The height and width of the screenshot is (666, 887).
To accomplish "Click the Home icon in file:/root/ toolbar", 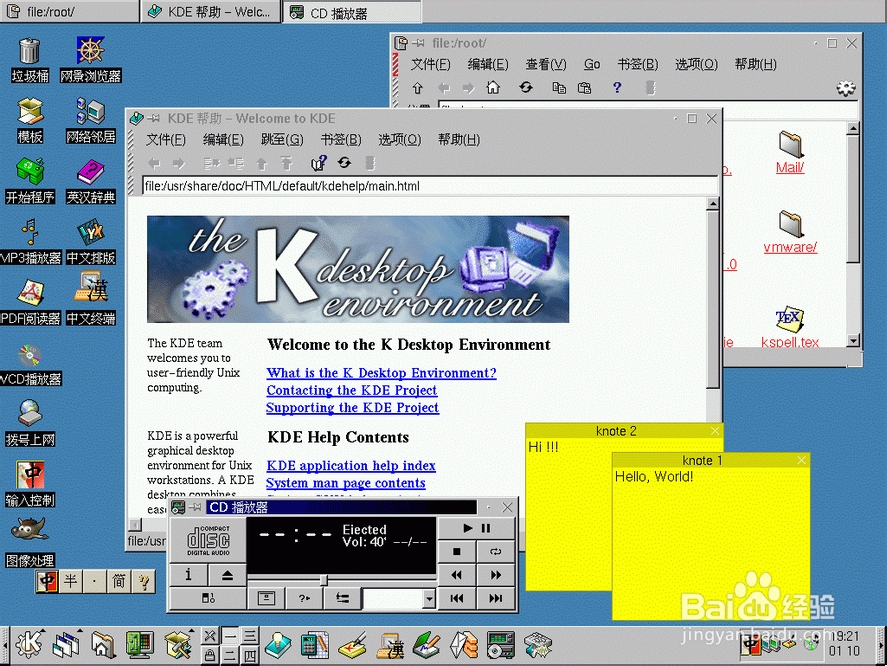I will pos(493,87).
